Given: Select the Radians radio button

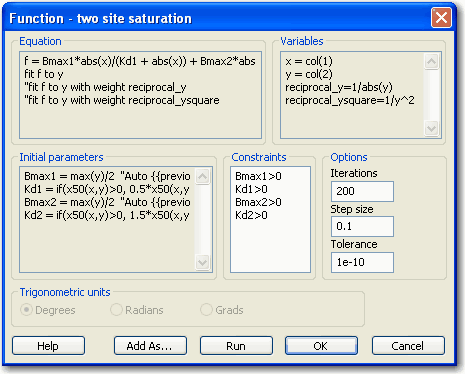Looking at the screenshot, I should pos(116,310).
